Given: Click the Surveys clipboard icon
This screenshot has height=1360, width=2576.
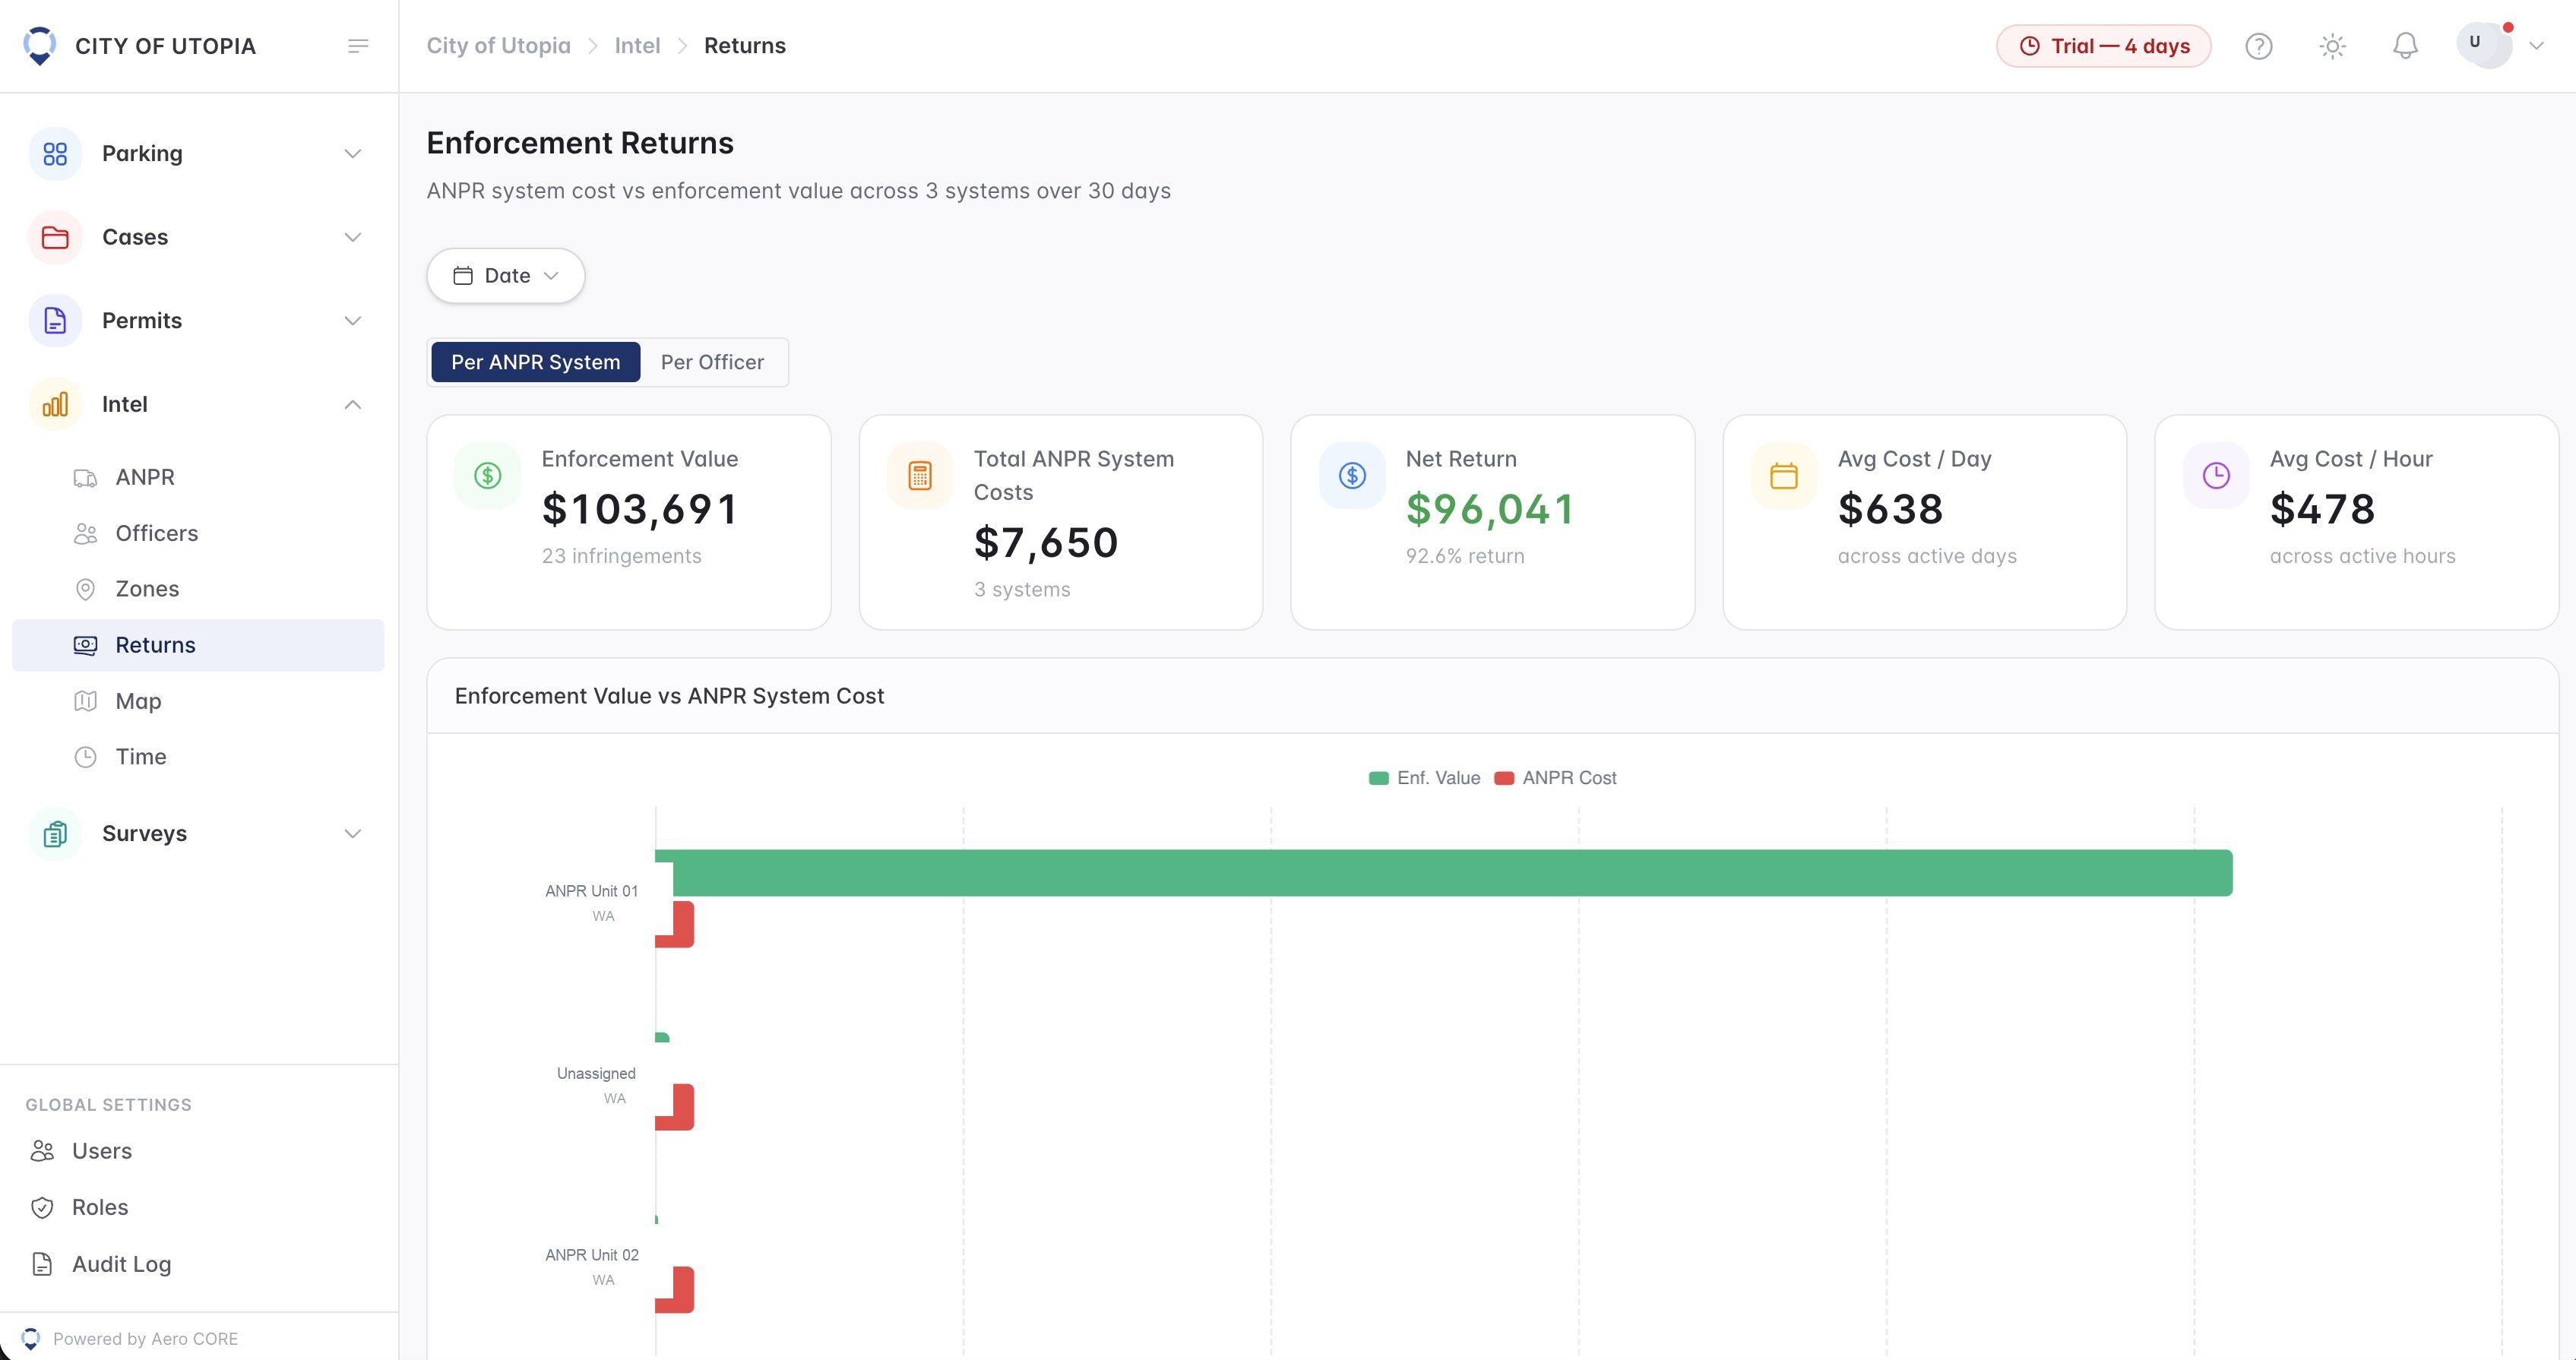Looking at the screenshot, I should pyautogui.click(x=55, y=833).
